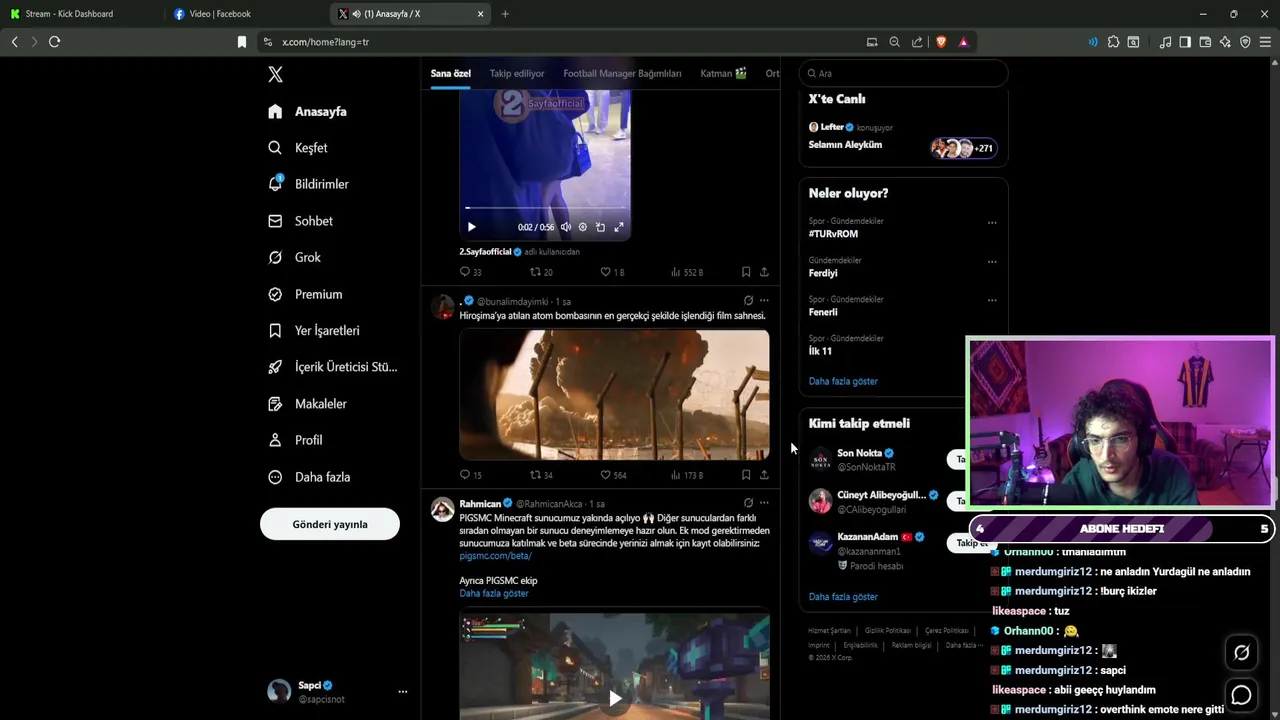Open Keşfet search page
Image resolution: width=1280 pixels, height=720 pixels.
[298, 148]
